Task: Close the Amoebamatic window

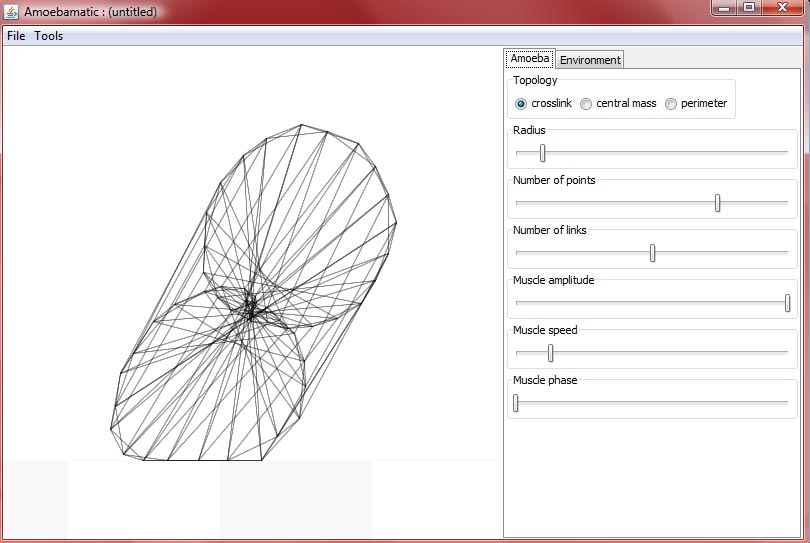Action: click(782, 8)
